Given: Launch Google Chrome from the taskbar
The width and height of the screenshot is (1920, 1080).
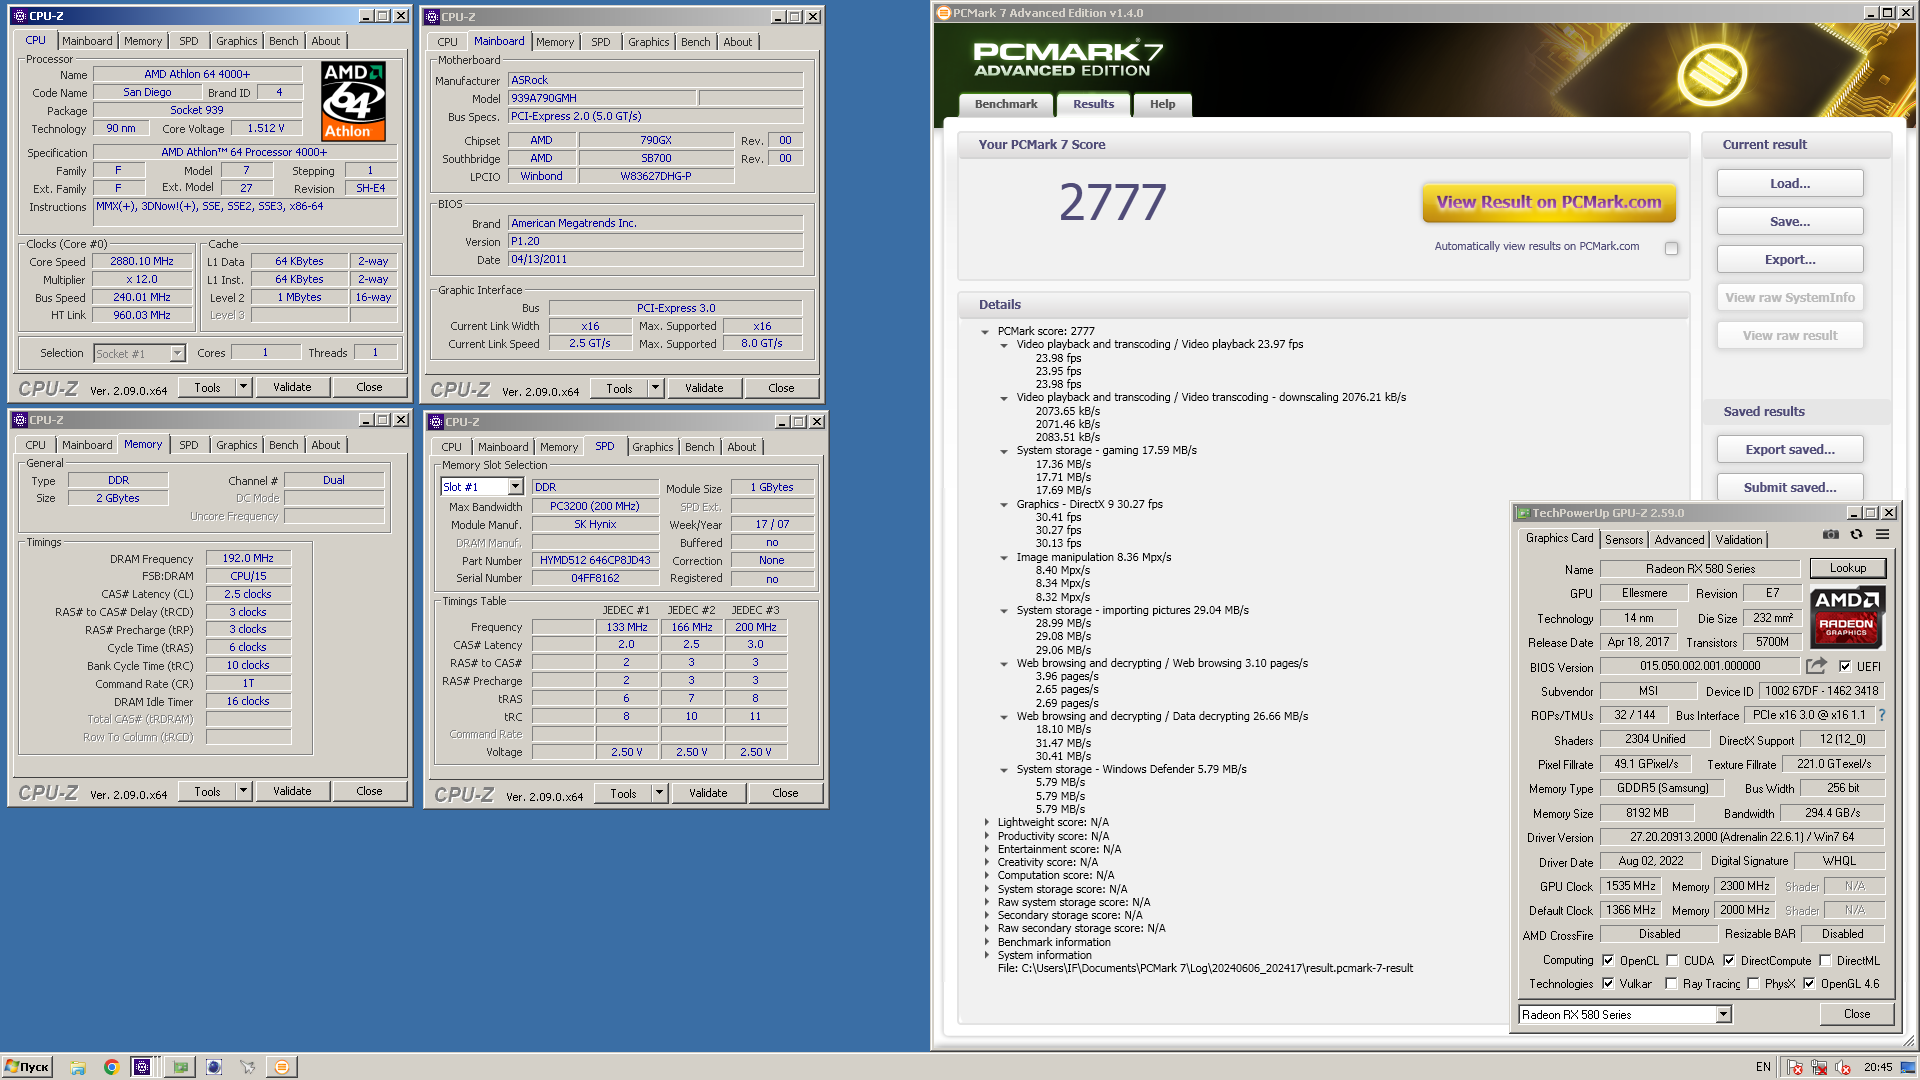Looking at the screenshot, I should [x=111, y=1067].
